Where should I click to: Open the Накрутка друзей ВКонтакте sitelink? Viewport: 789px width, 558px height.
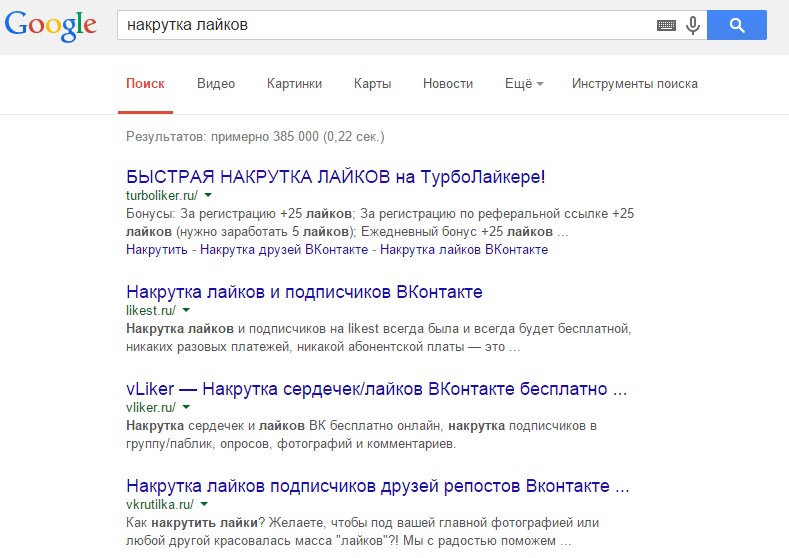click(x=285, y=249)
